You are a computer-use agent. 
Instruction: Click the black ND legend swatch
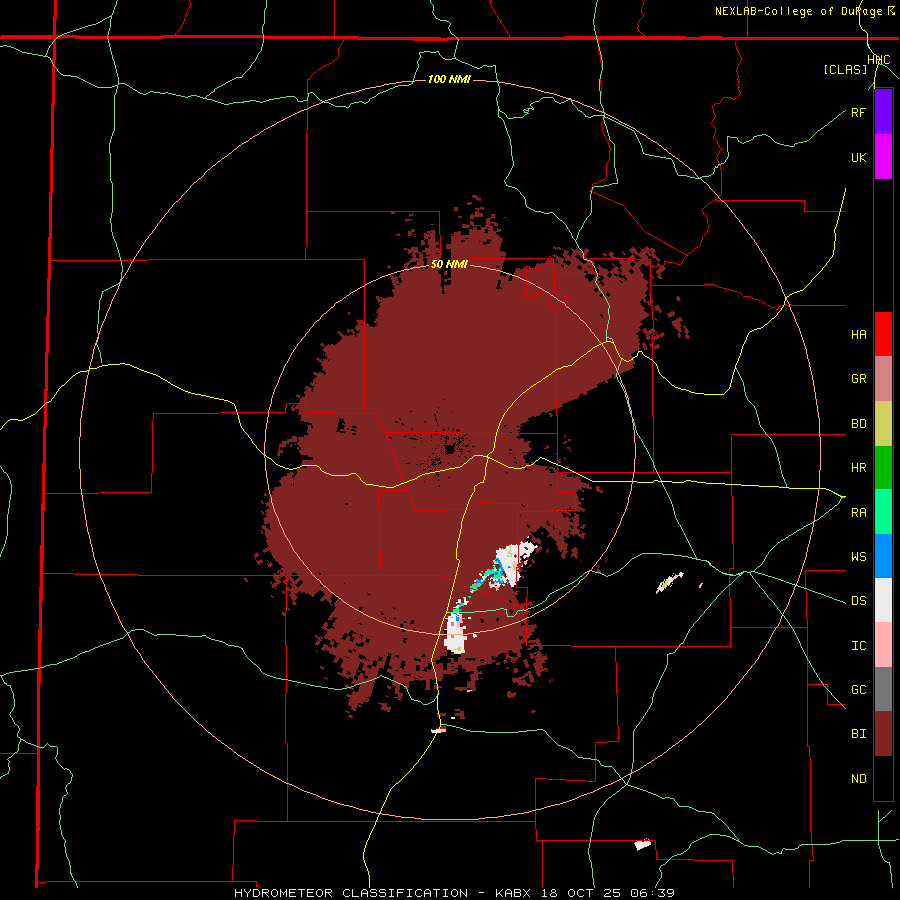pyautogui.click(x=883, y=778)
